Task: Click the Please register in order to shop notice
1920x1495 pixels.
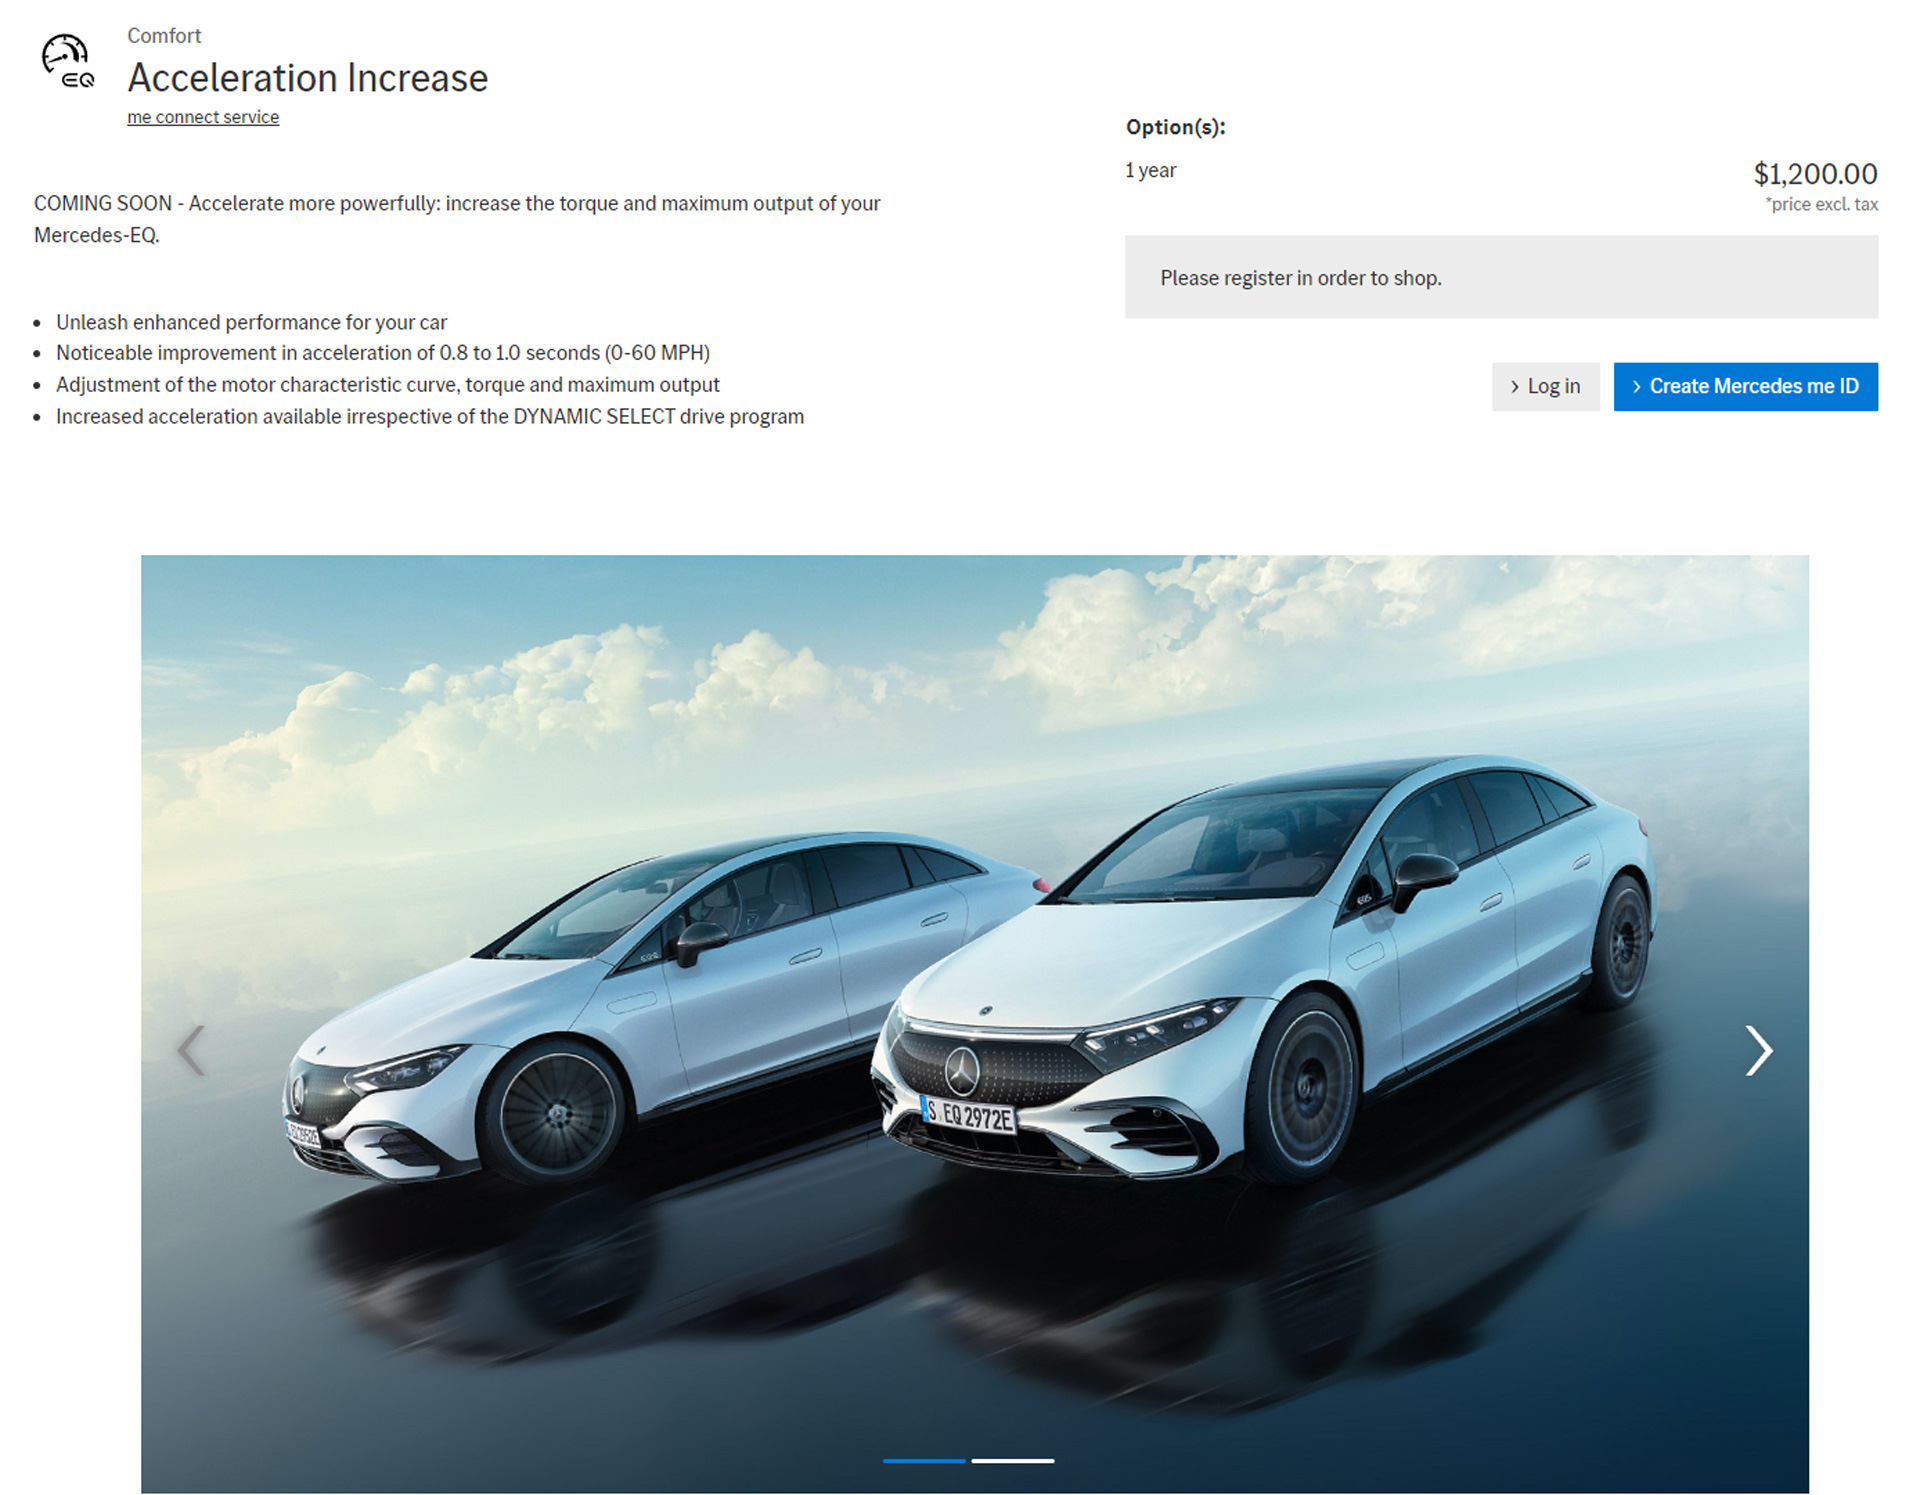Action: [x=1501, y=277]
